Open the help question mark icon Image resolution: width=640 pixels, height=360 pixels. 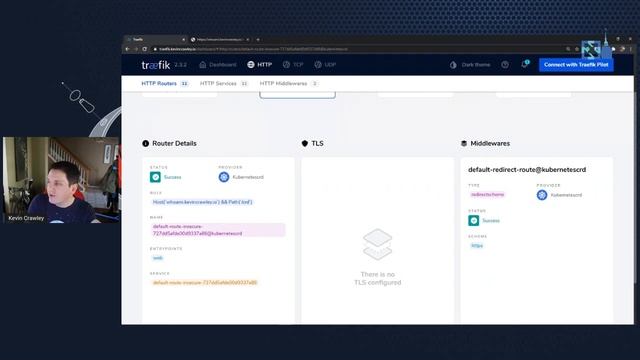point(505,64)
